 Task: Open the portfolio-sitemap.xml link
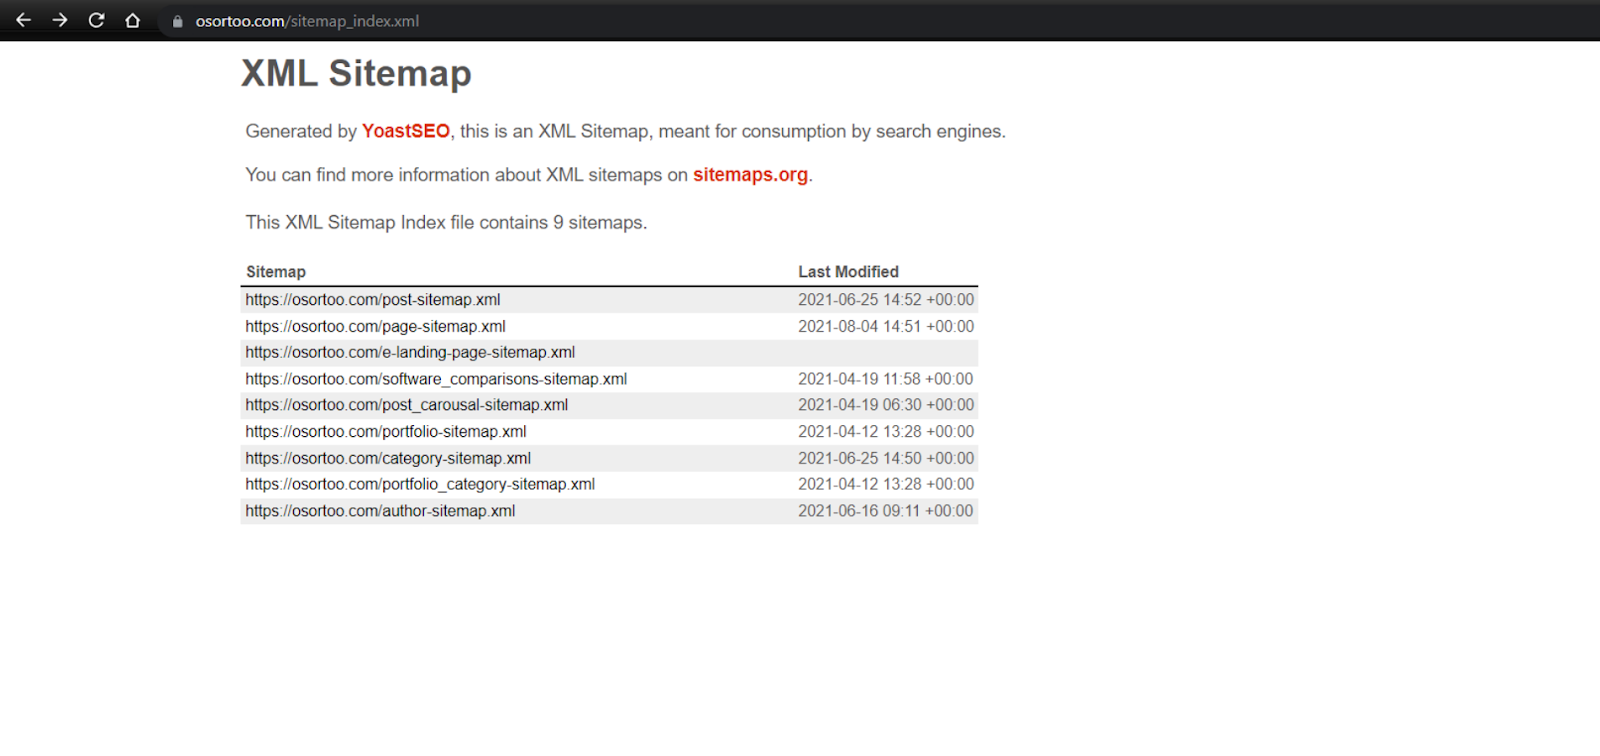pyautogui.click(x=386, y=432)
